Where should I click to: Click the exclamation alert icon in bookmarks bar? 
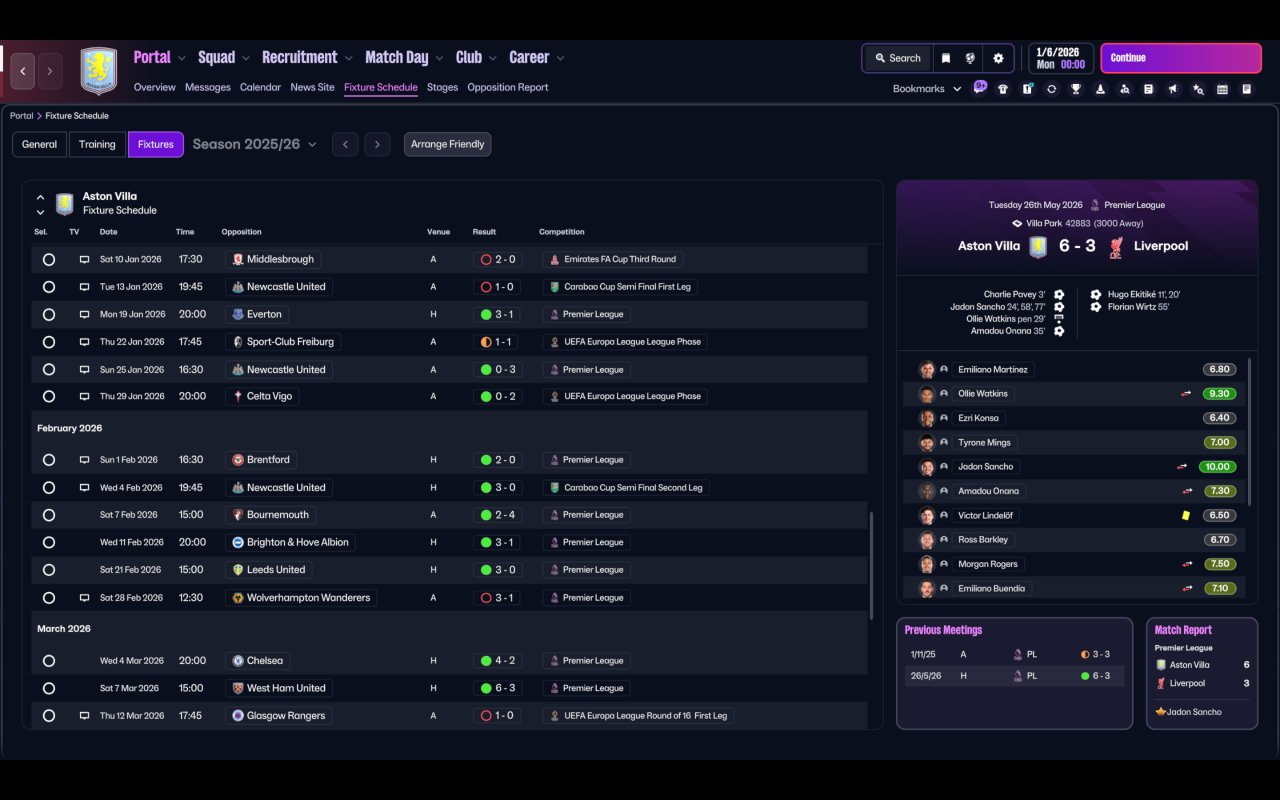1027,89
